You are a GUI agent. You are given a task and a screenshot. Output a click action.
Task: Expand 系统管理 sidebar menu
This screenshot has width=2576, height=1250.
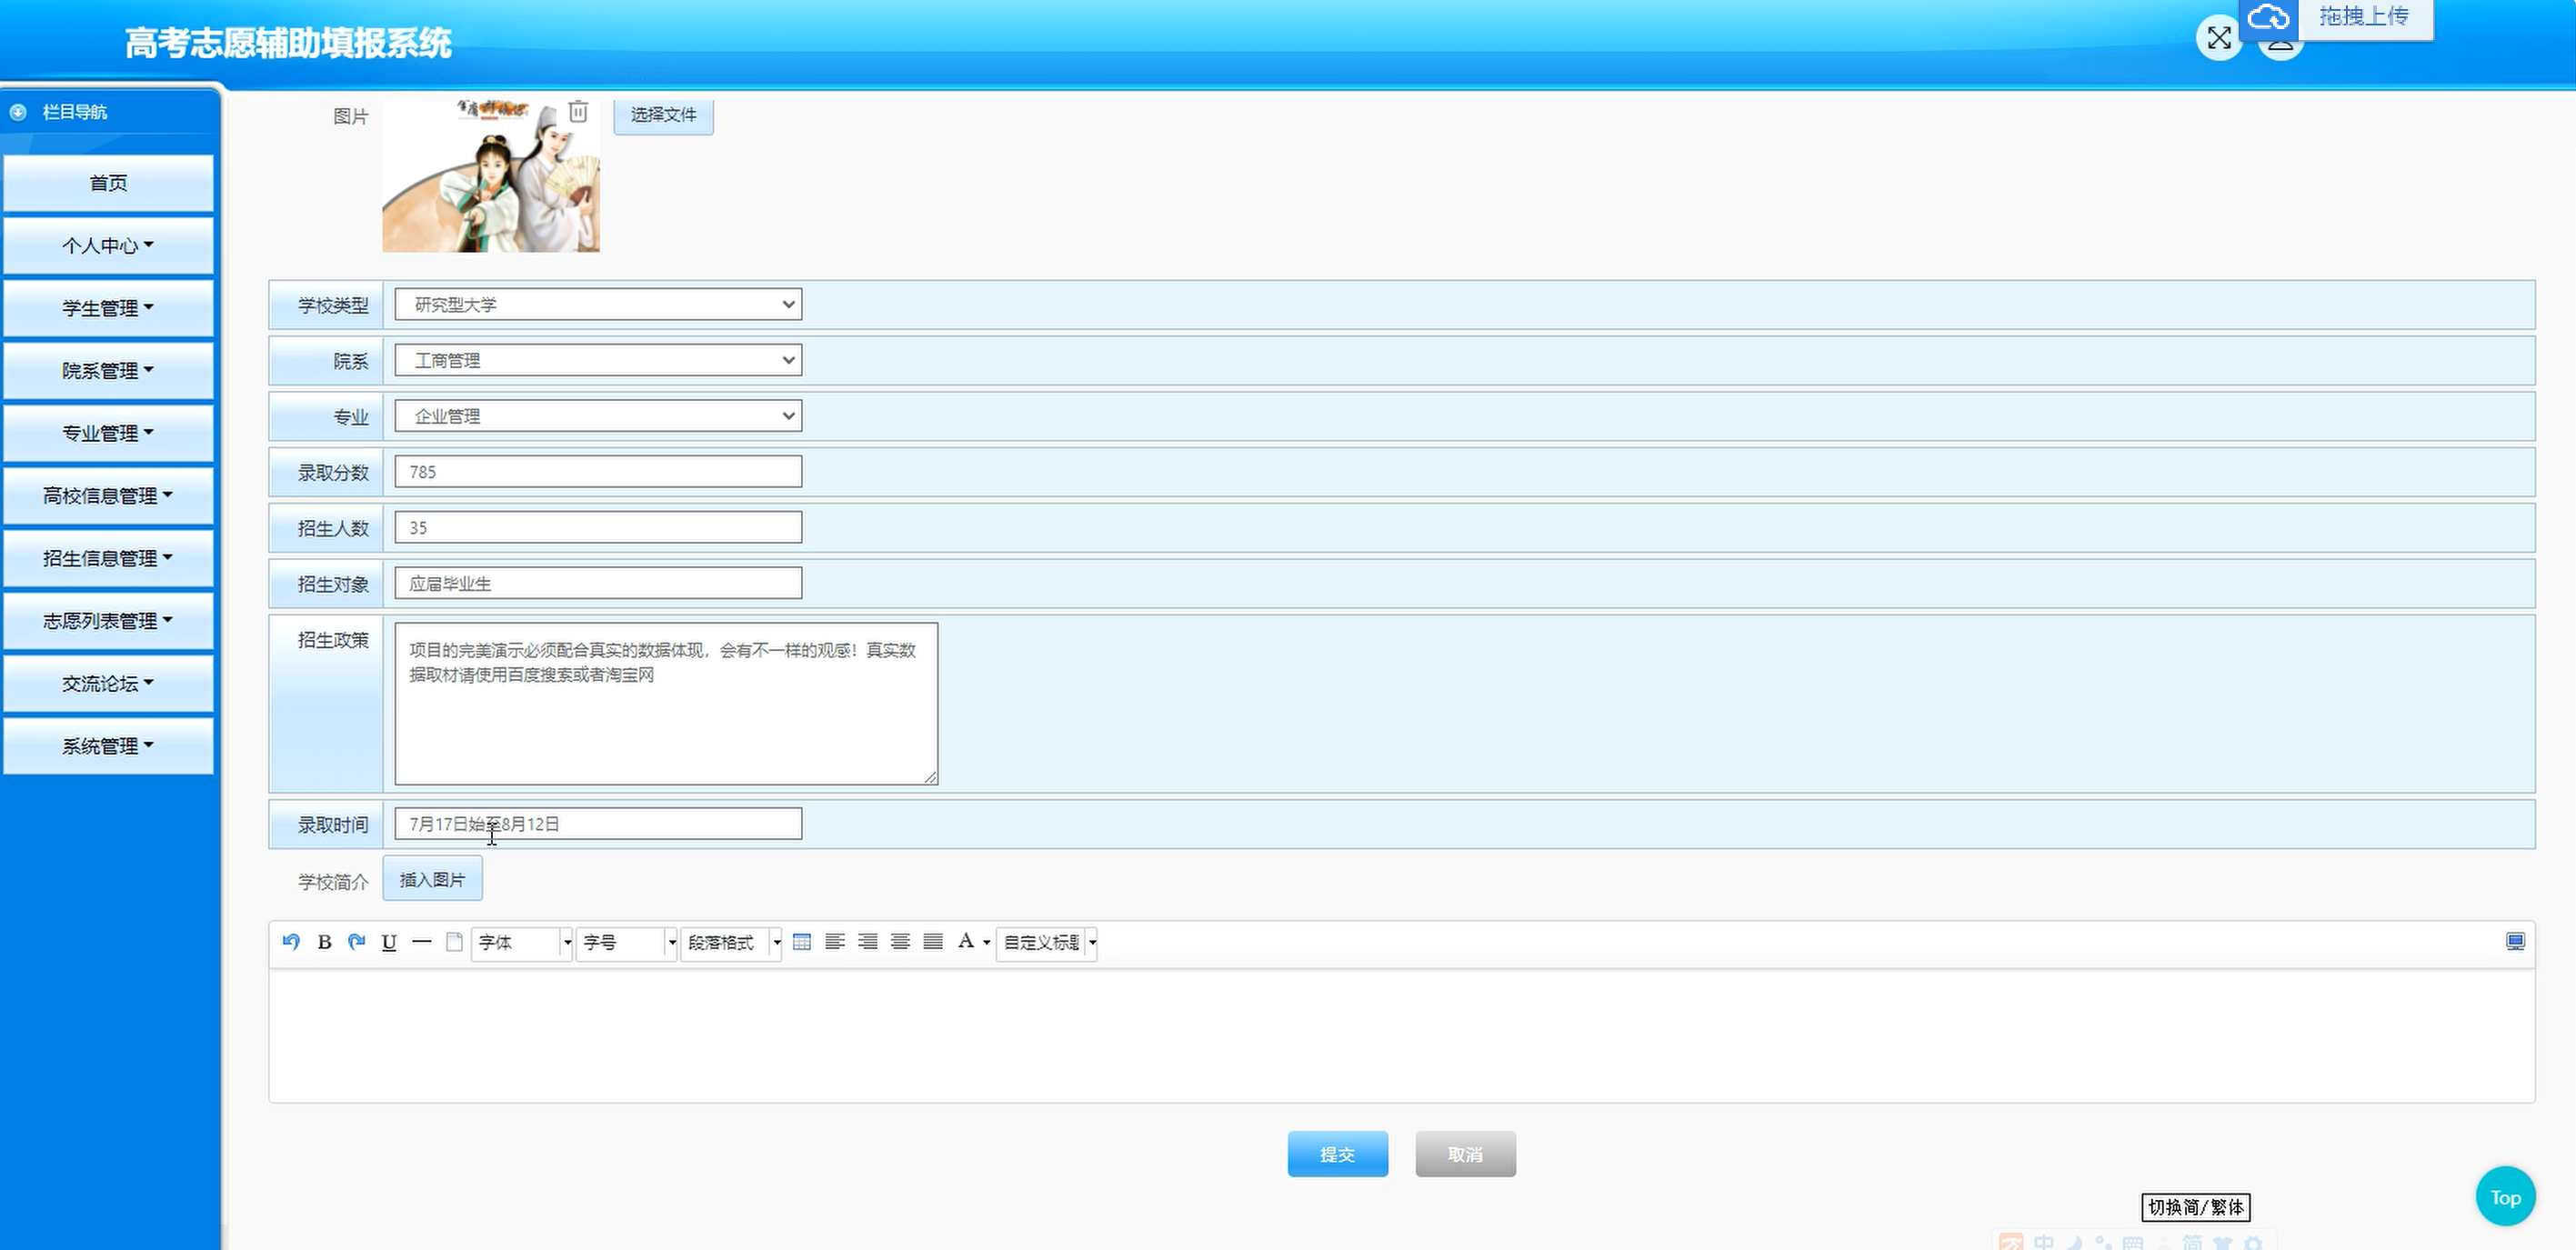pyautogui.click(x=108, y=746)
